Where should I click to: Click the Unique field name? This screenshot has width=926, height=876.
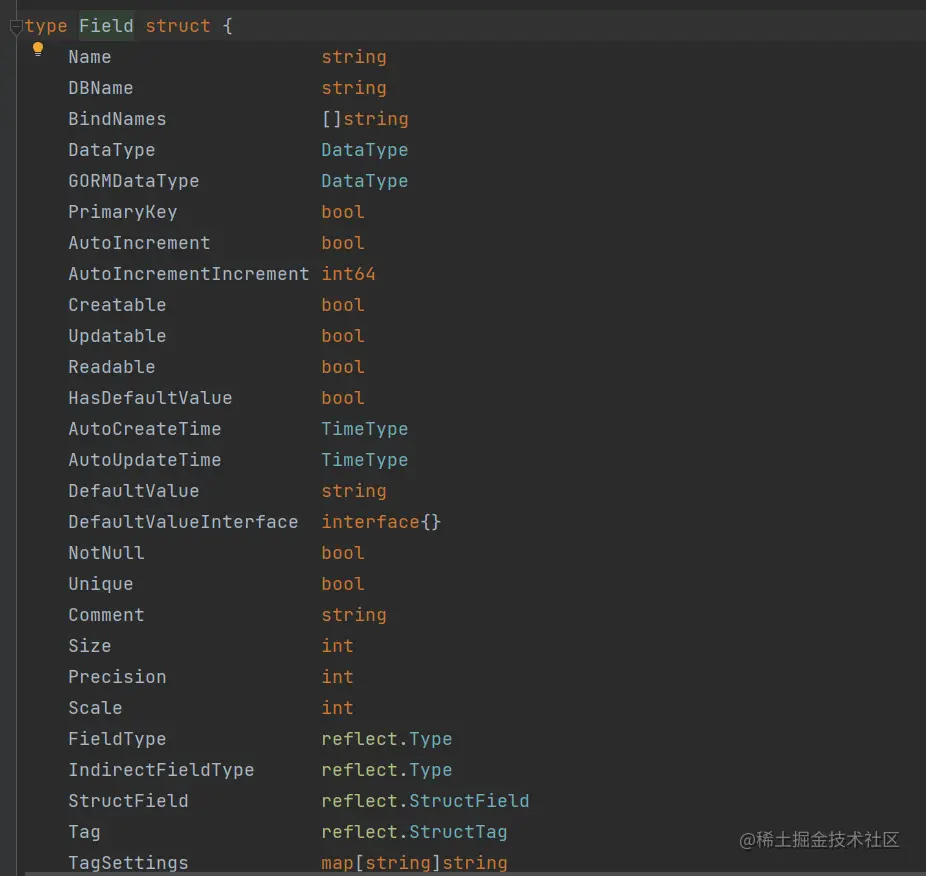click(101, 584)
